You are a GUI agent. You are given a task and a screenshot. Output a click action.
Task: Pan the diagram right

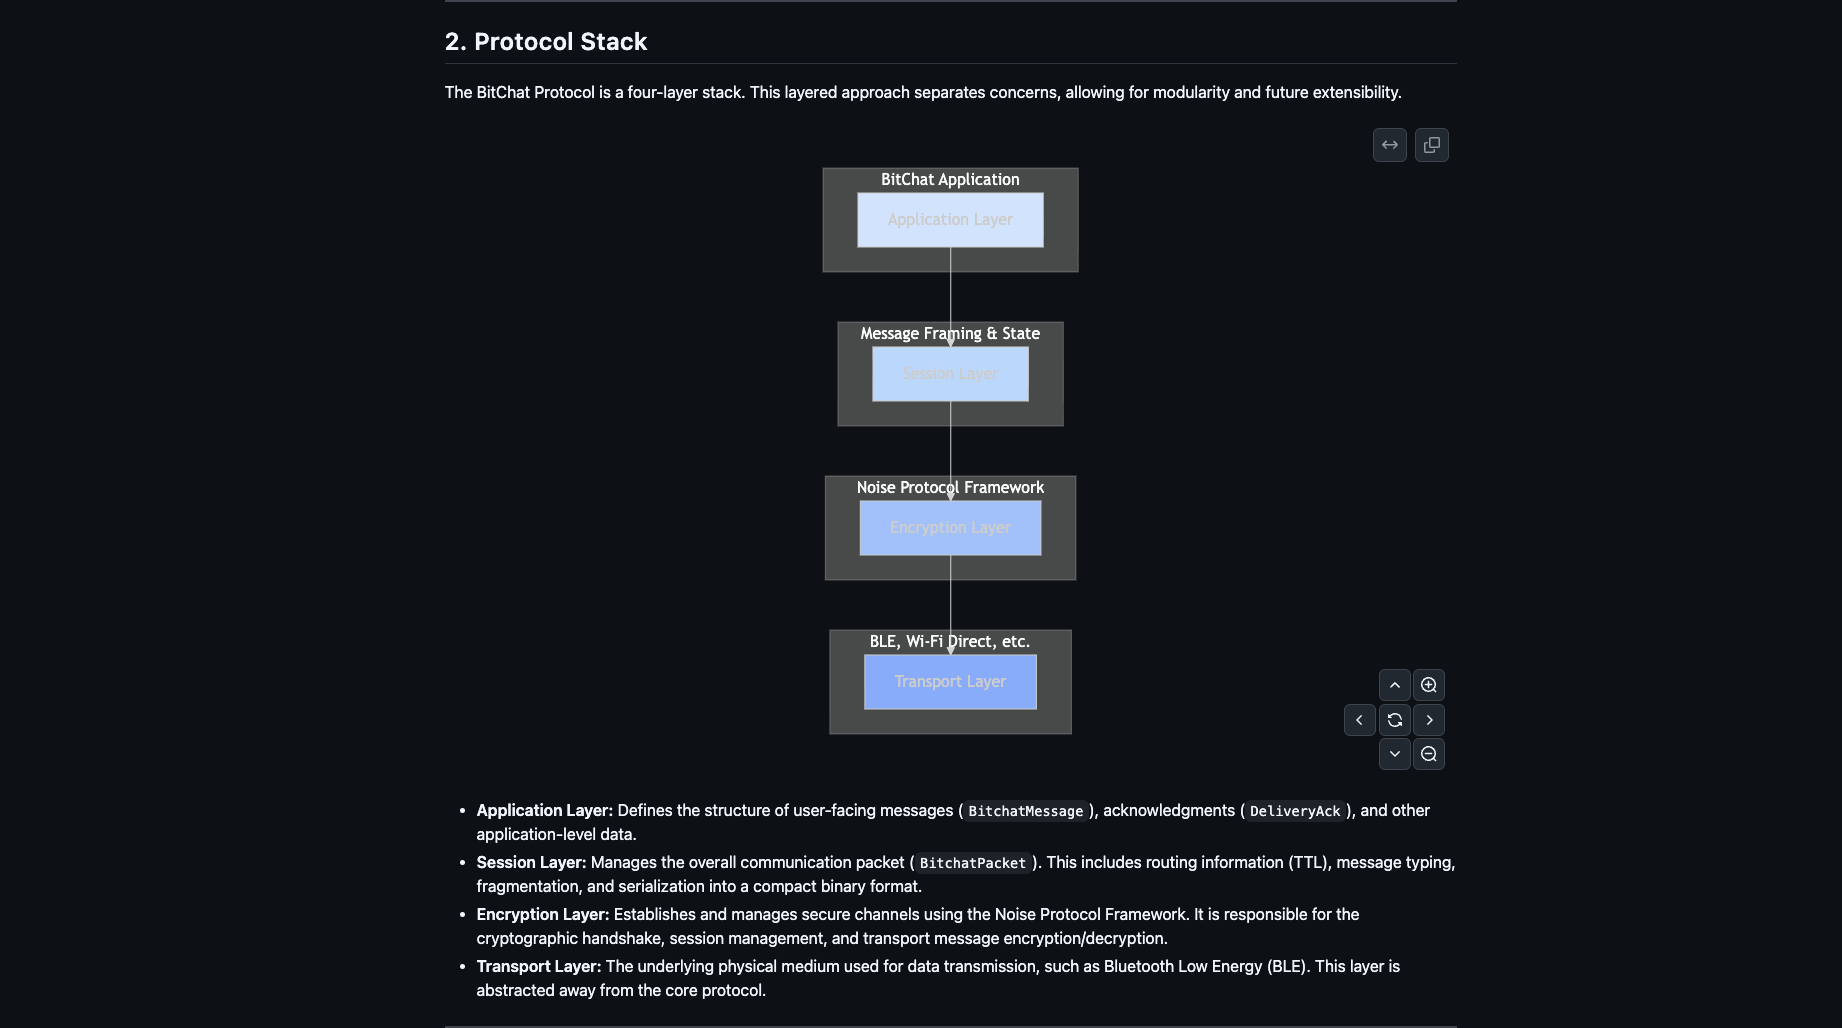[1429, 720]
